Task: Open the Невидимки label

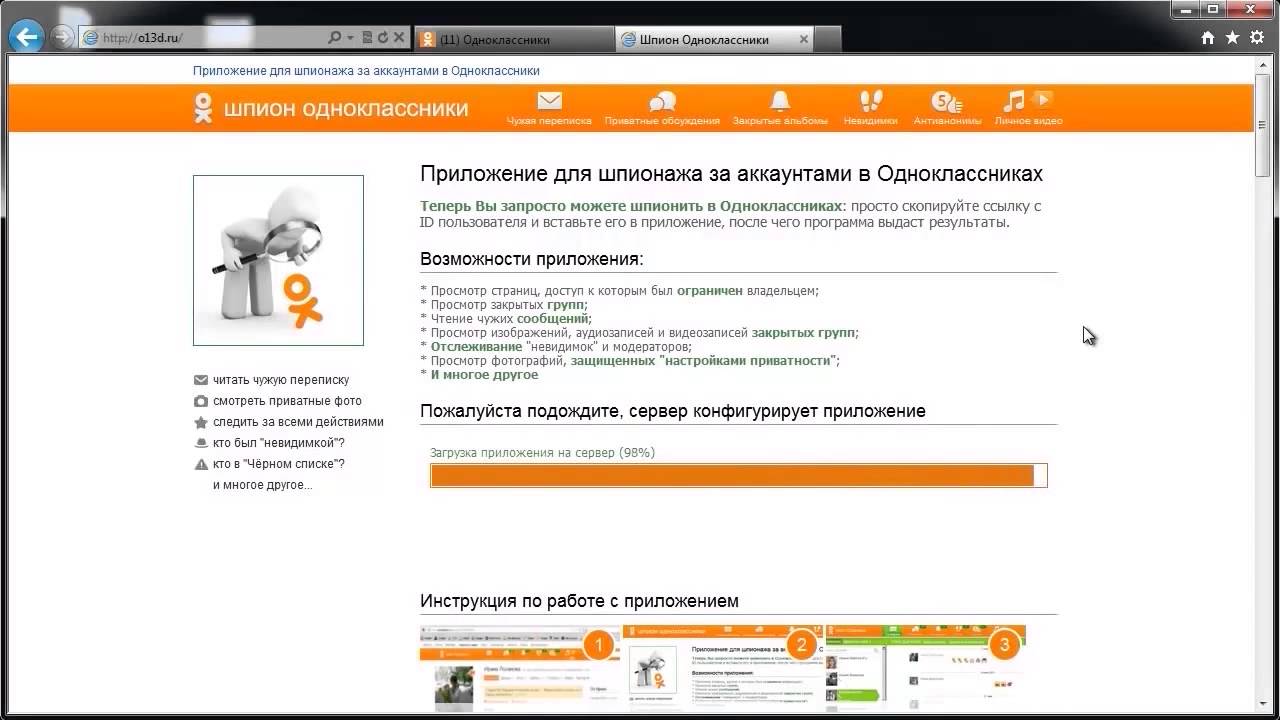Action: tap(871, 121)
